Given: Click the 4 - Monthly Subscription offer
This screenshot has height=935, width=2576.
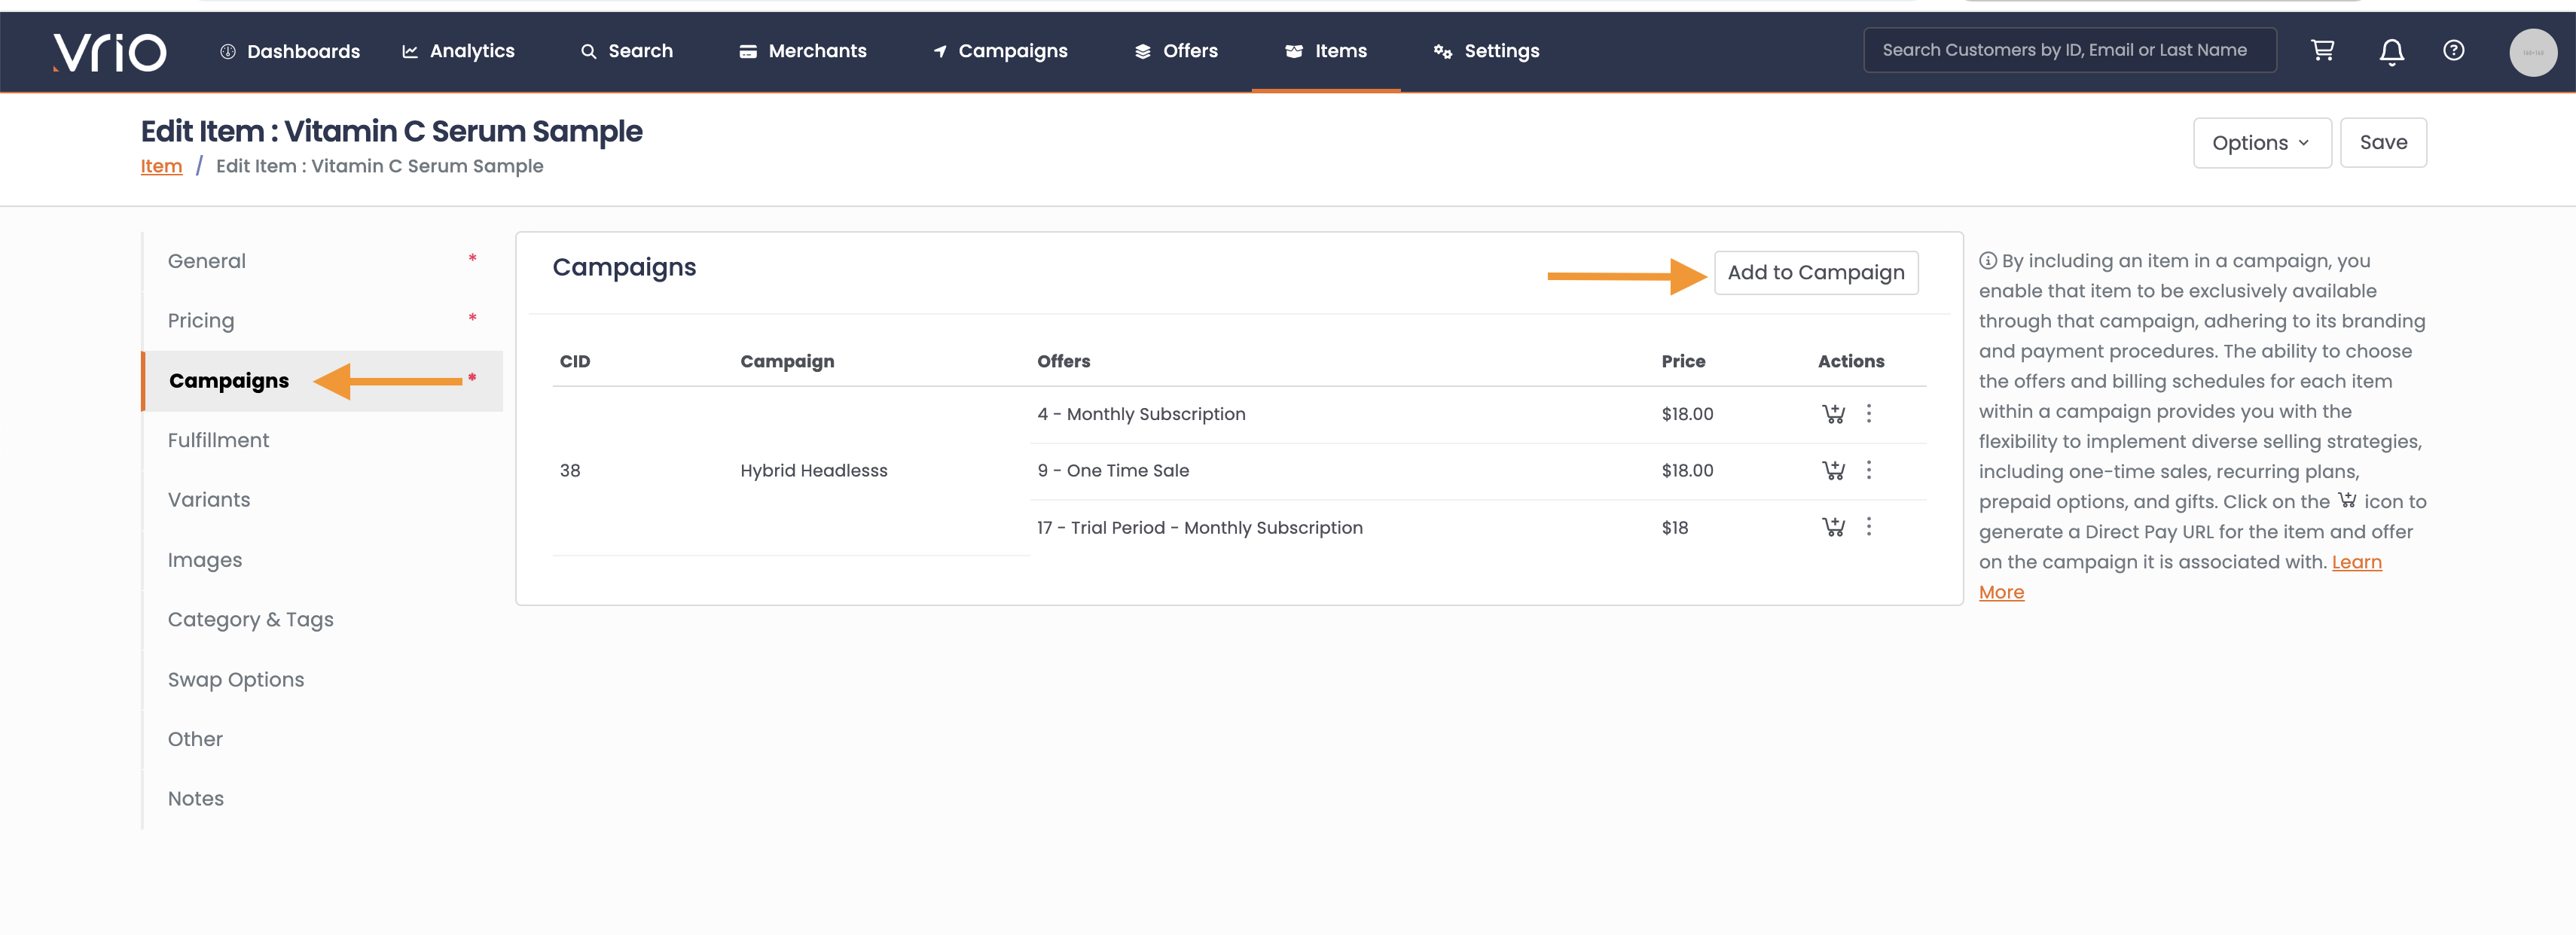Looking at the screenshot, I should pos(1141,414).
